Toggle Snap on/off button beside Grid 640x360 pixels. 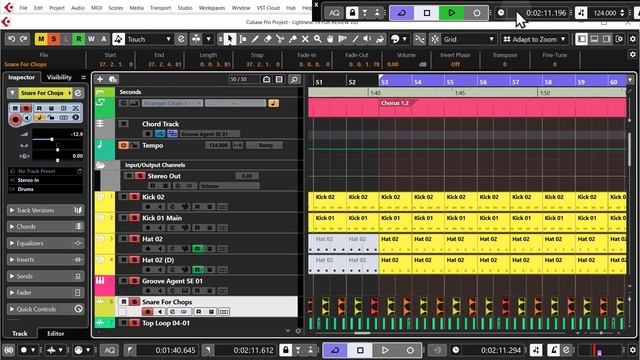click(x=435, y=39)
